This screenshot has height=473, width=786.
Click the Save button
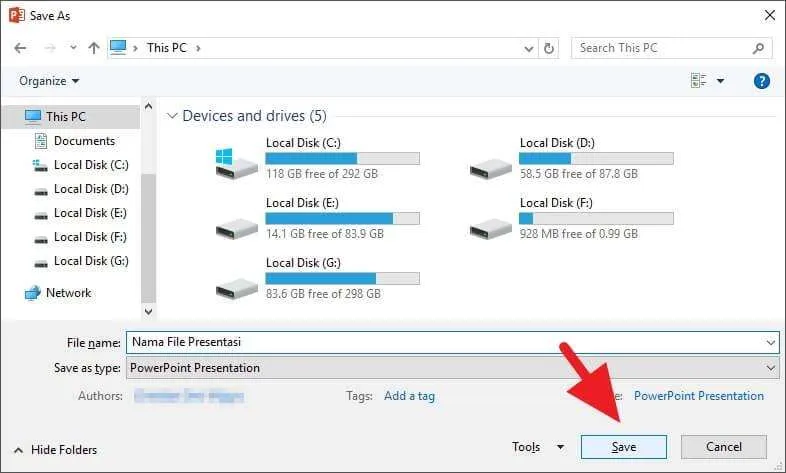point(624,447)
